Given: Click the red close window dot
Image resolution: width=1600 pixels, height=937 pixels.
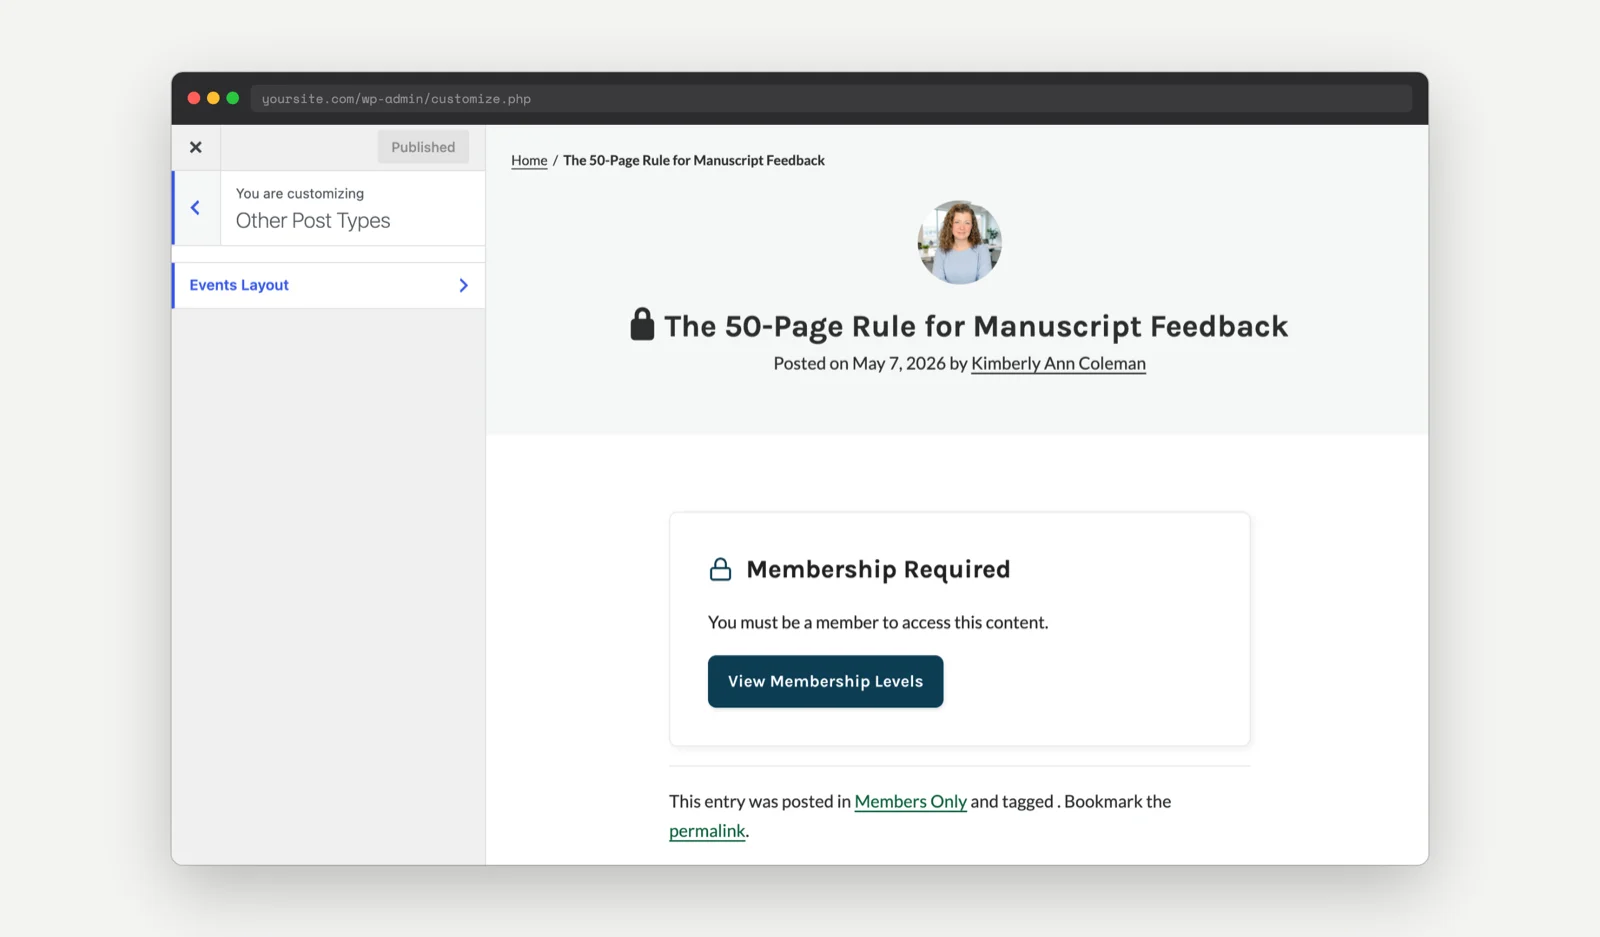Looking at the screenshot, I should click(x=194, y=98).
